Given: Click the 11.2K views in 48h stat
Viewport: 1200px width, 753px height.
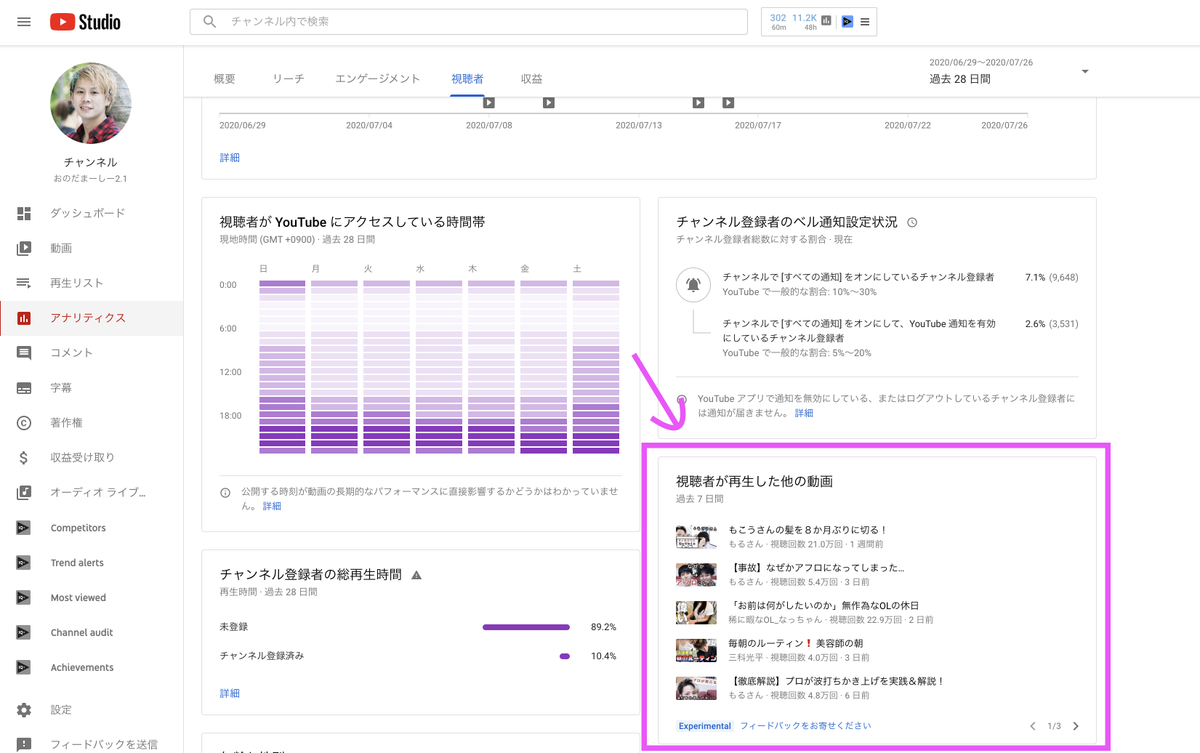Looking at the screenshot, I should tap(804, 21).
